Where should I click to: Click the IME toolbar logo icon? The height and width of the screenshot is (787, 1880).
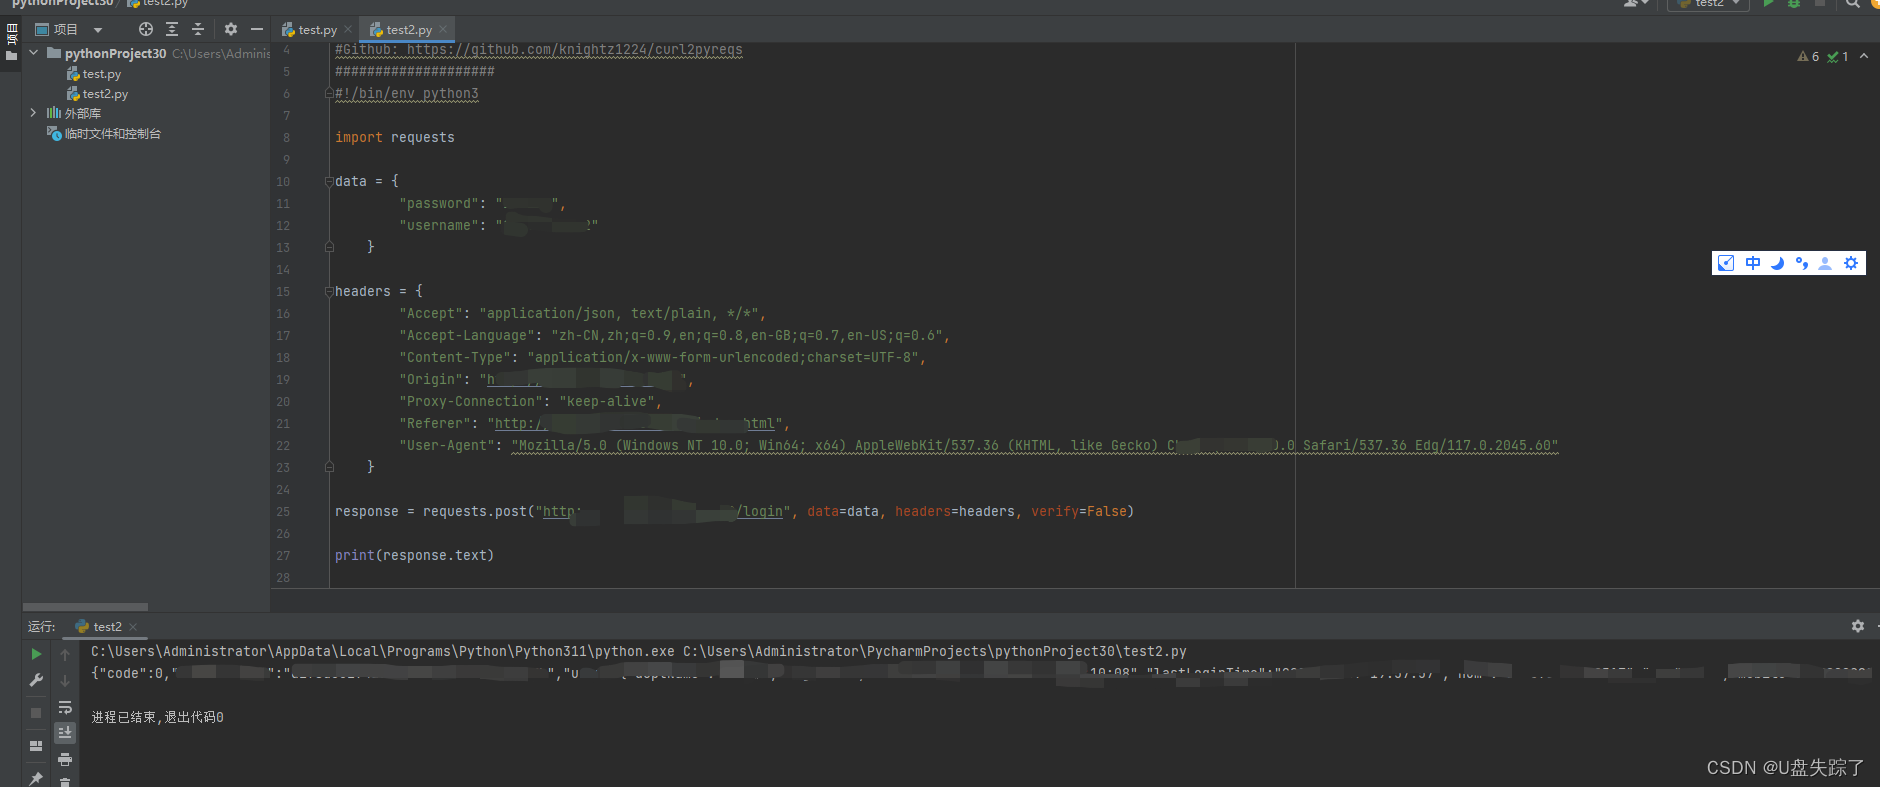point(1726,263)
